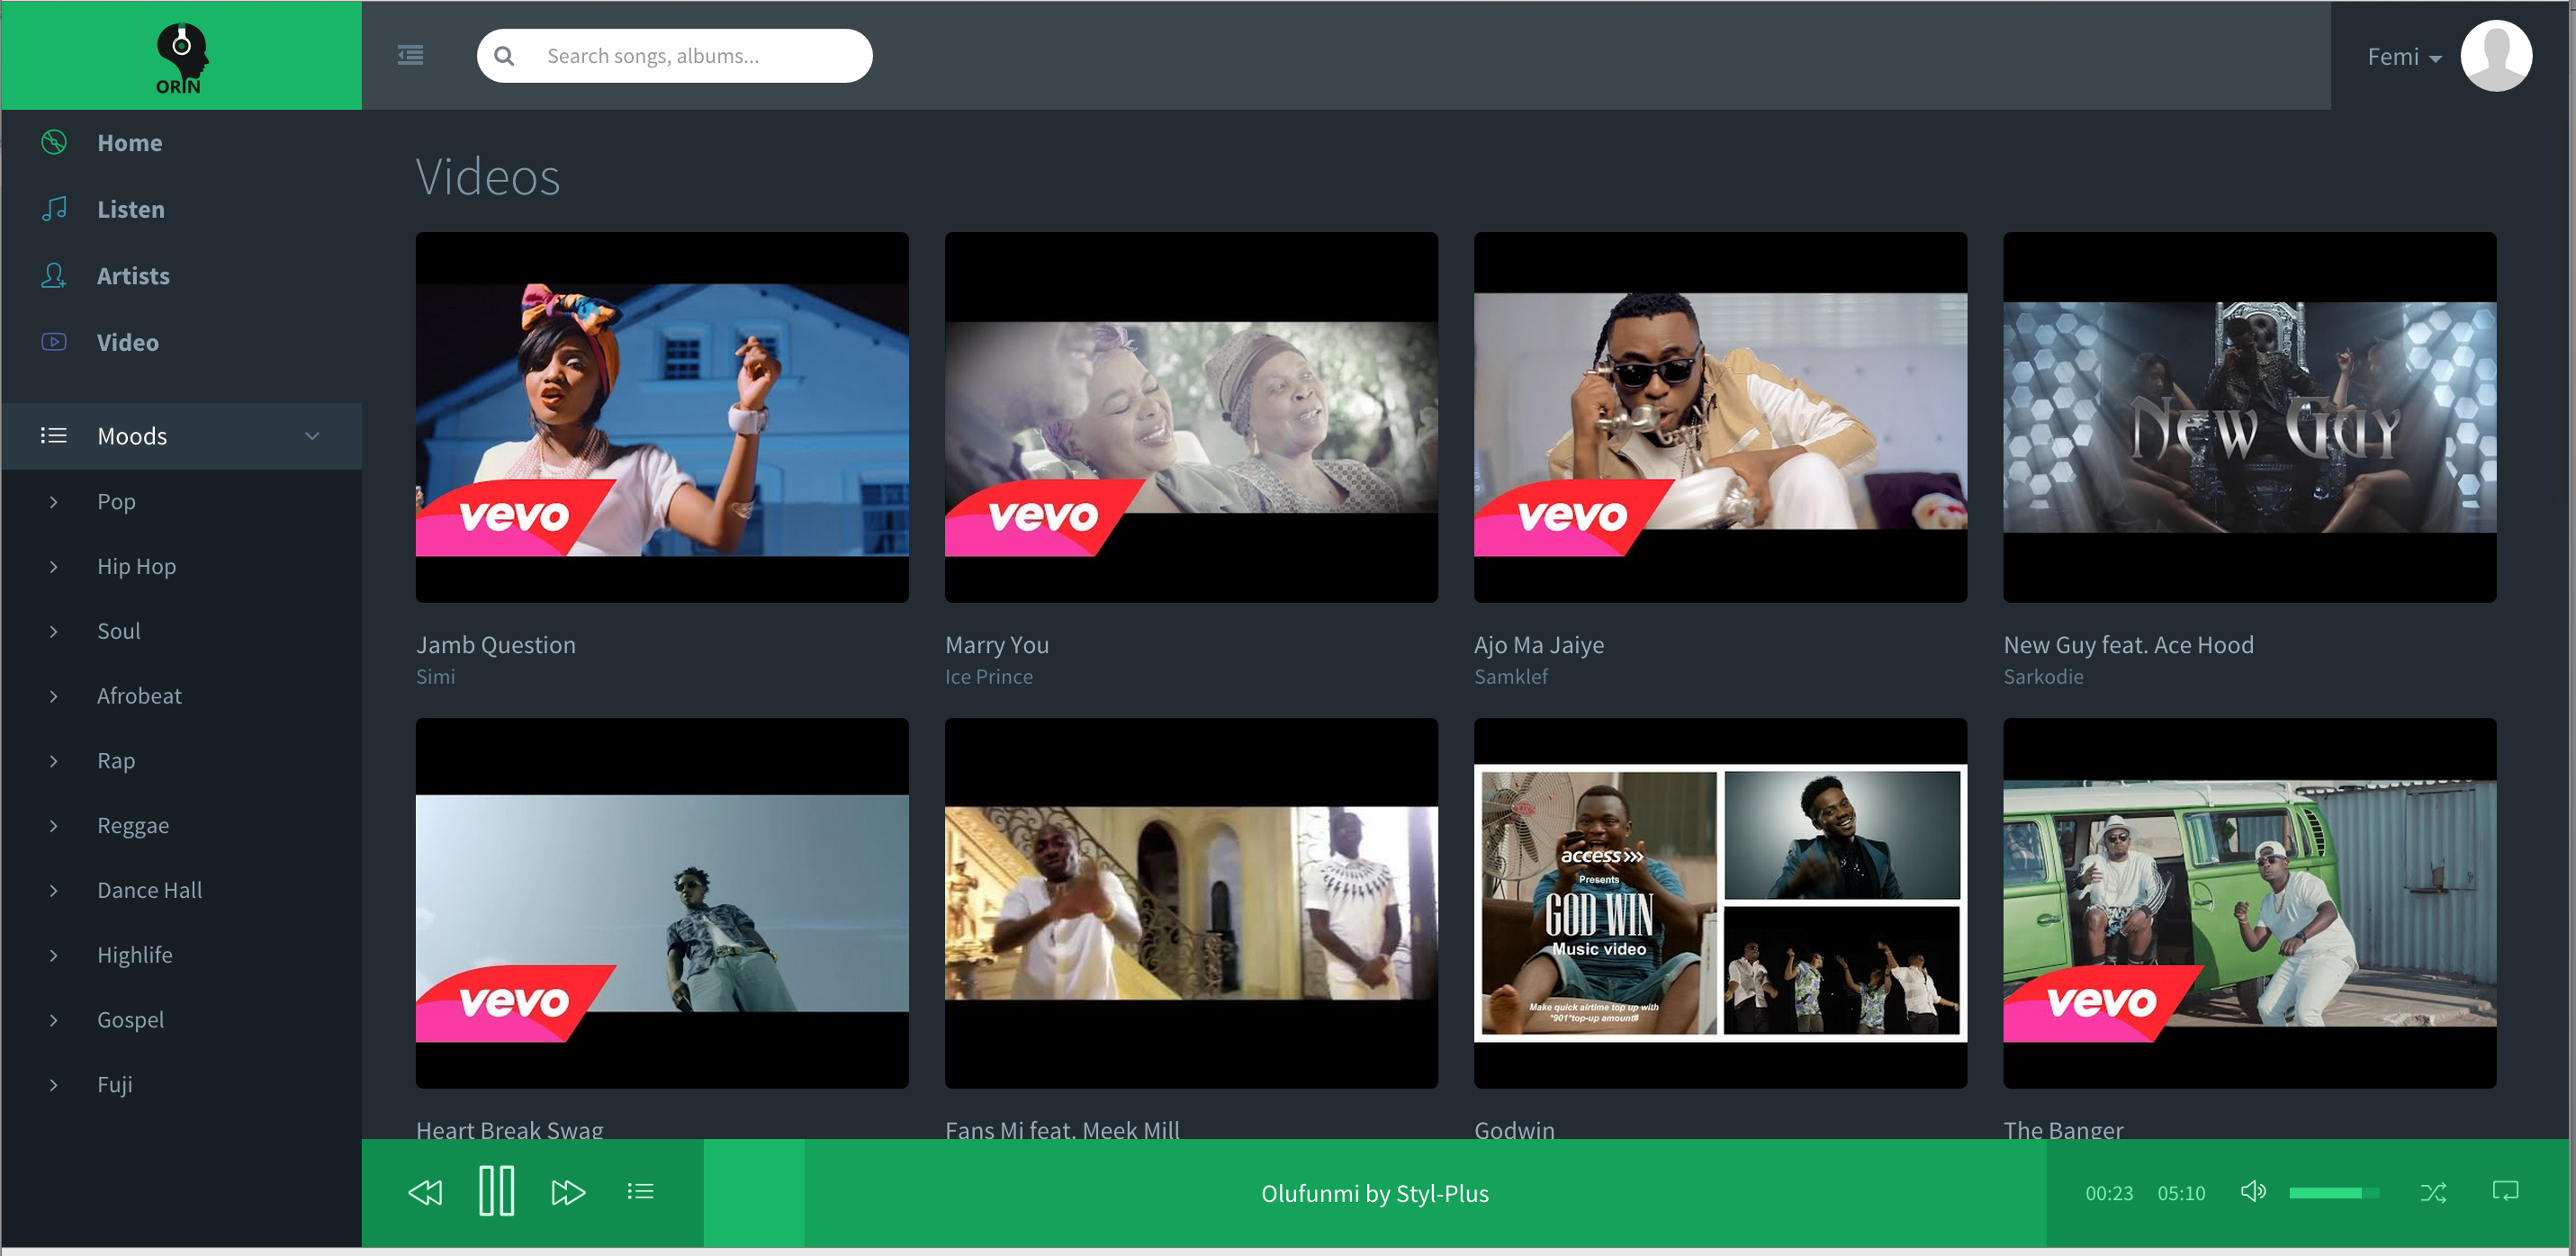Skip to next track

click(x=568, y=1192)
